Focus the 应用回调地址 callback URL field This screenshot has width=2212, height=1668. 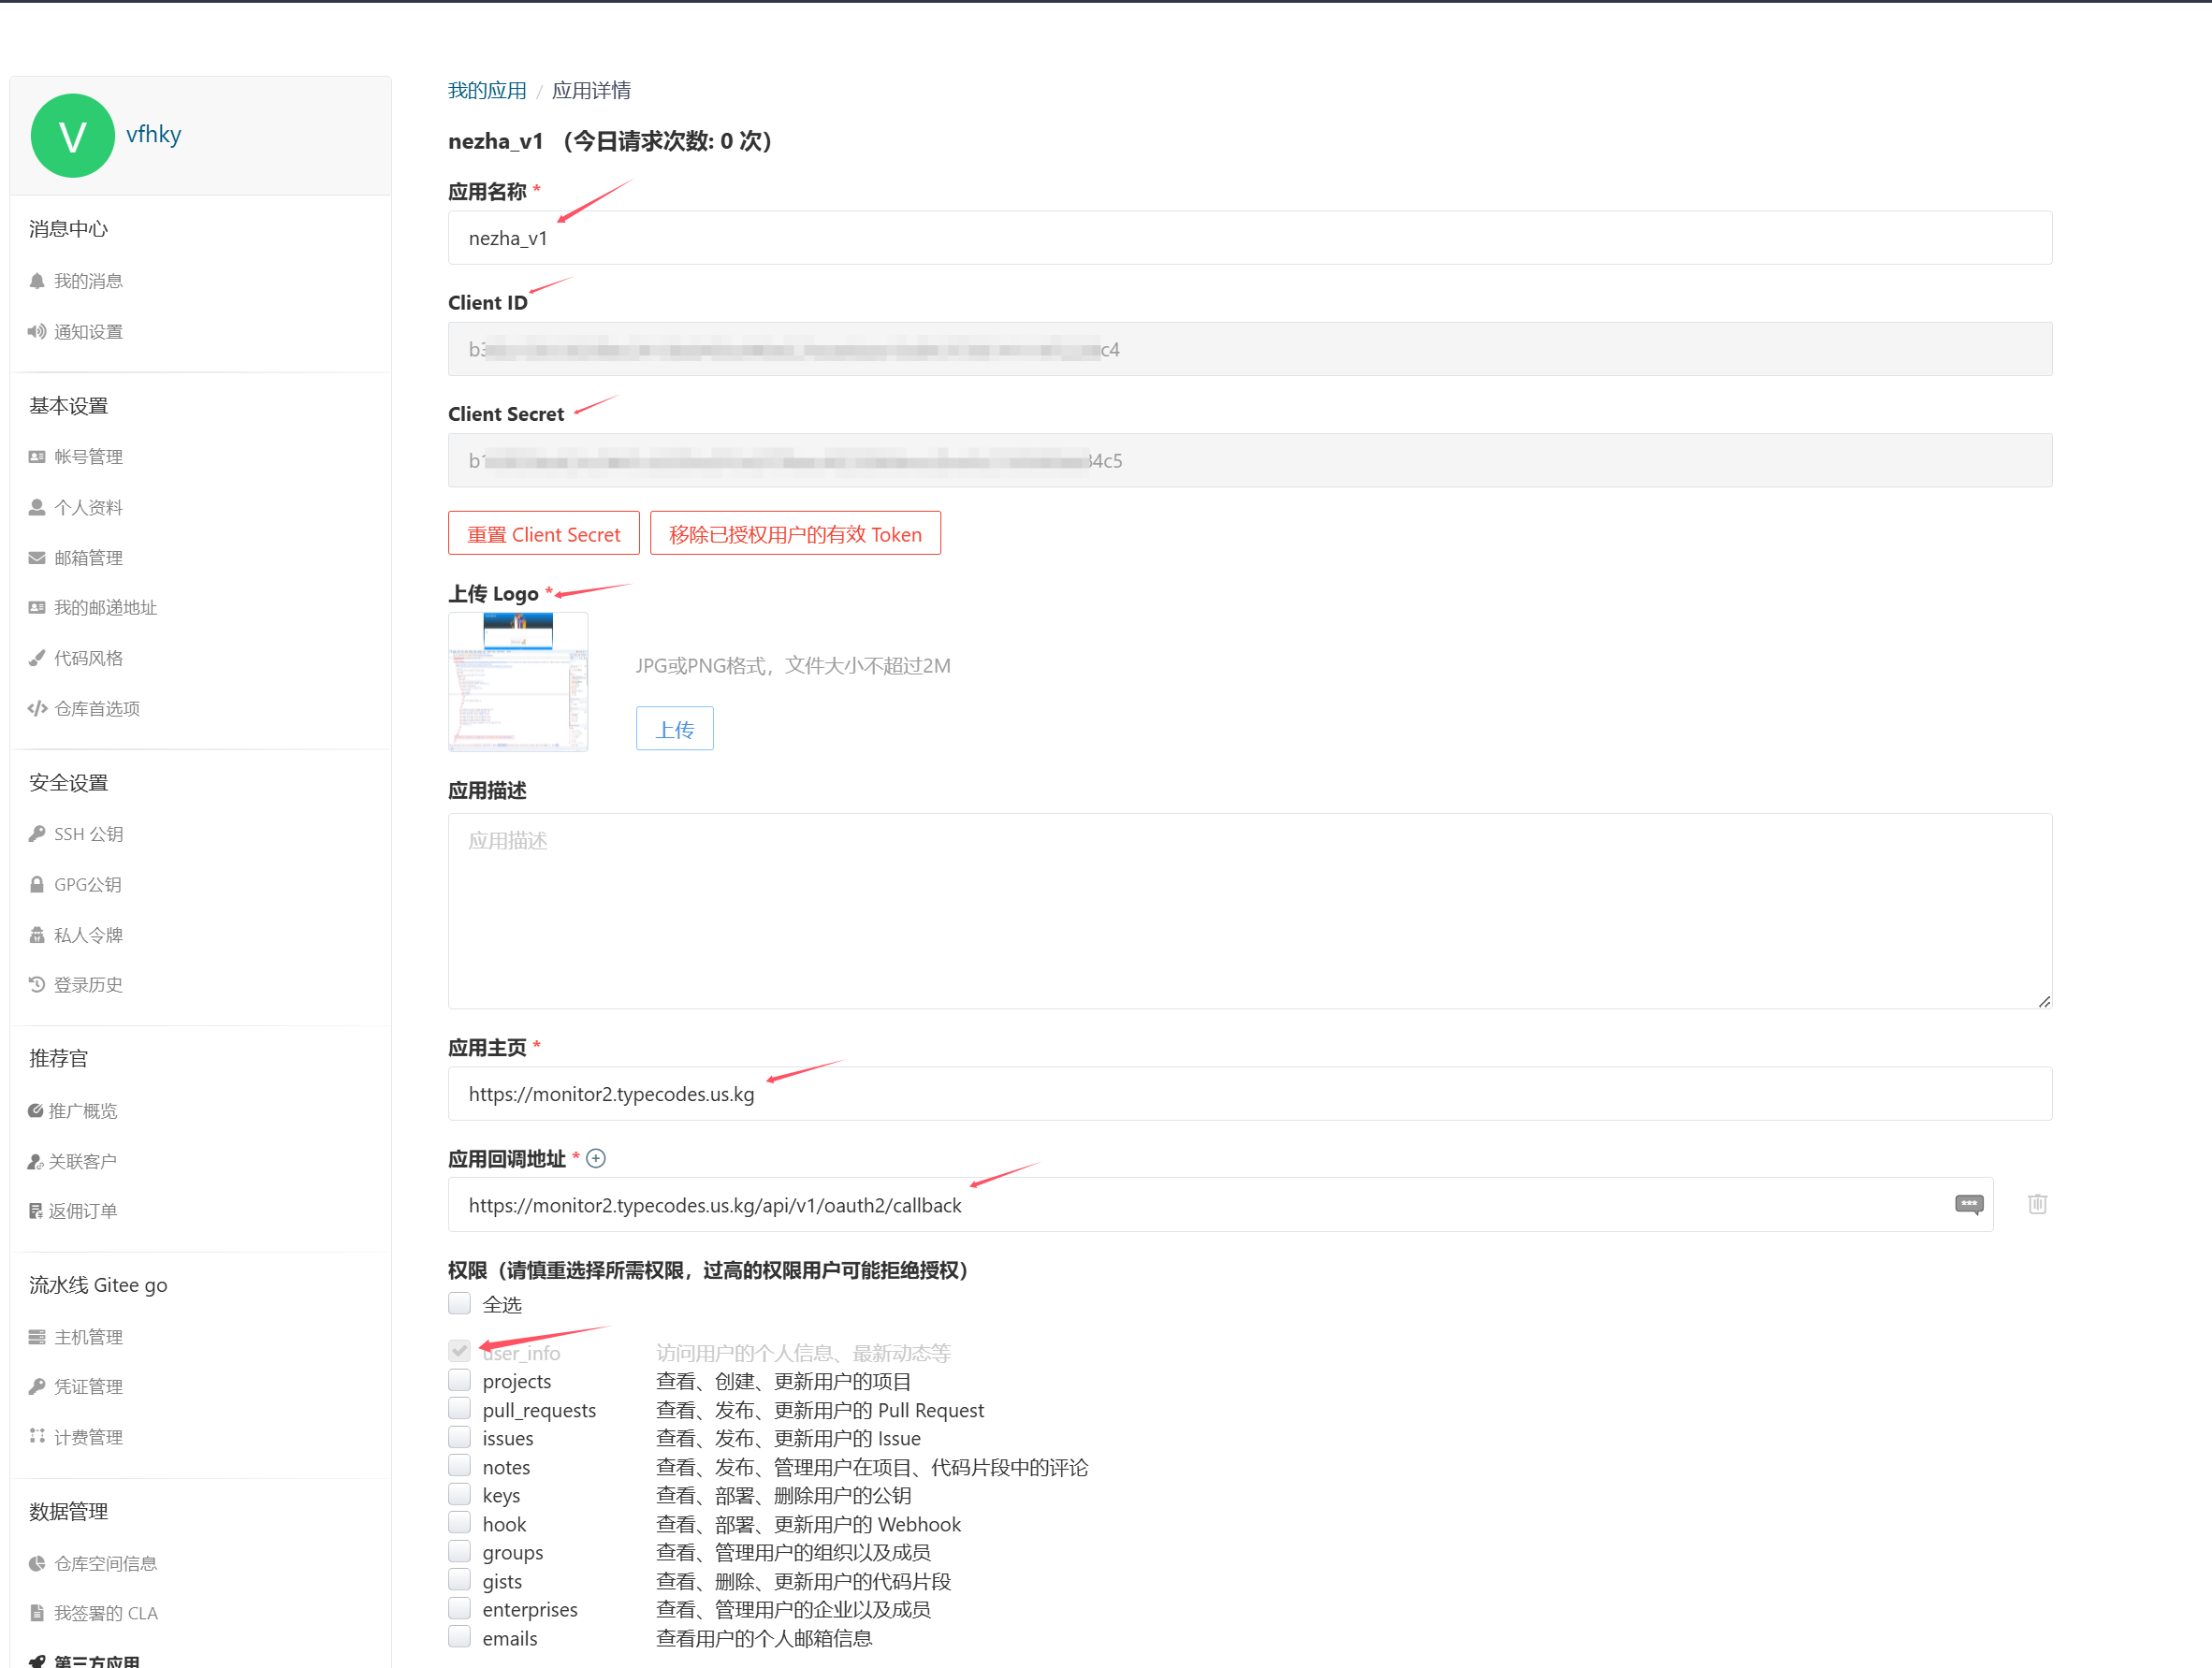click(1220, 1205)
